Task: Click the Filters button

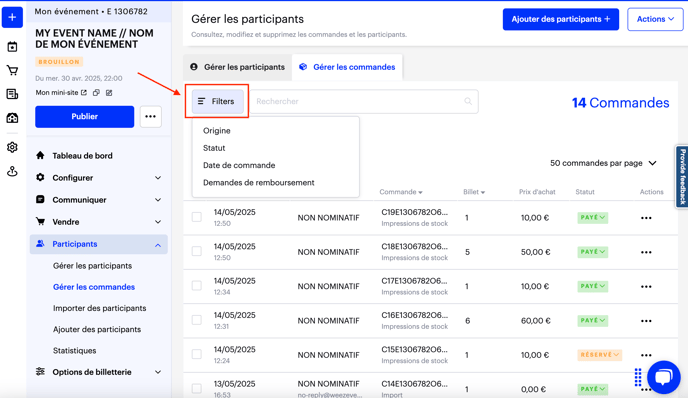Action: point(218,101)
